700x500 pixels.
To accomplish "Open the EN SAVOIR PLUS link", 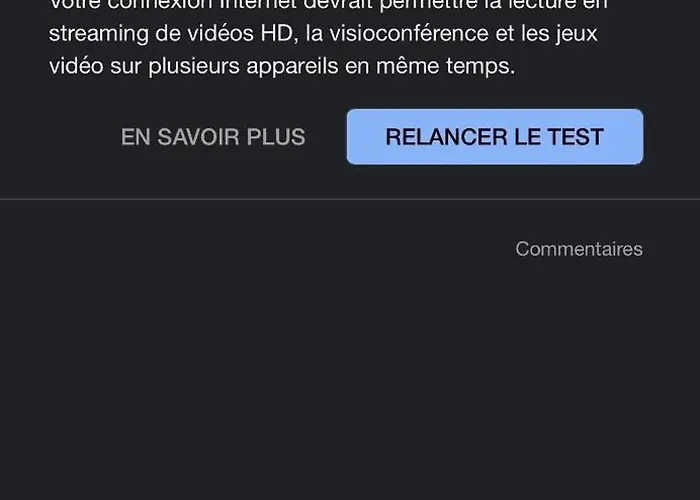I will (213, 137).
